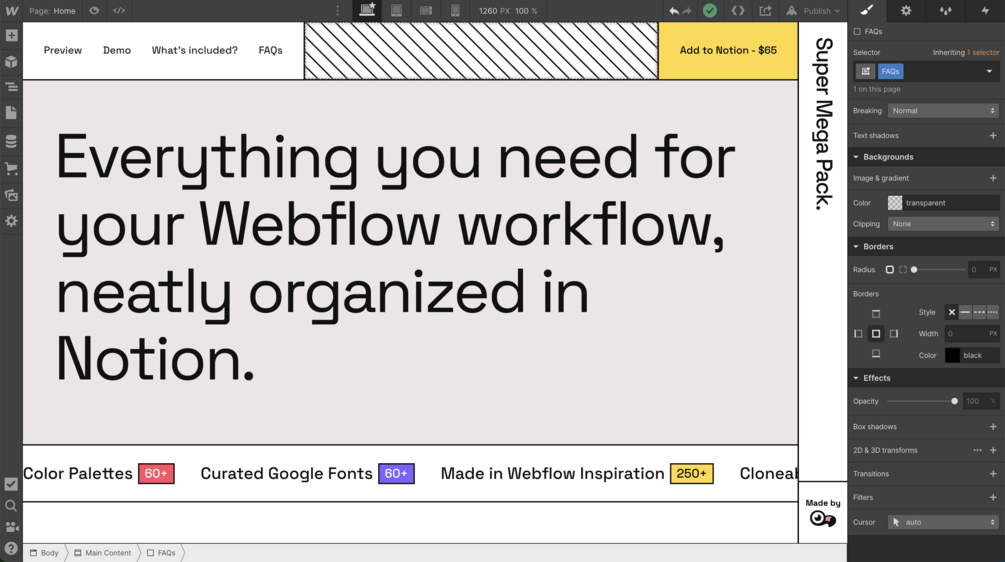Click the black border color swatch

click(x=952, y=355)
